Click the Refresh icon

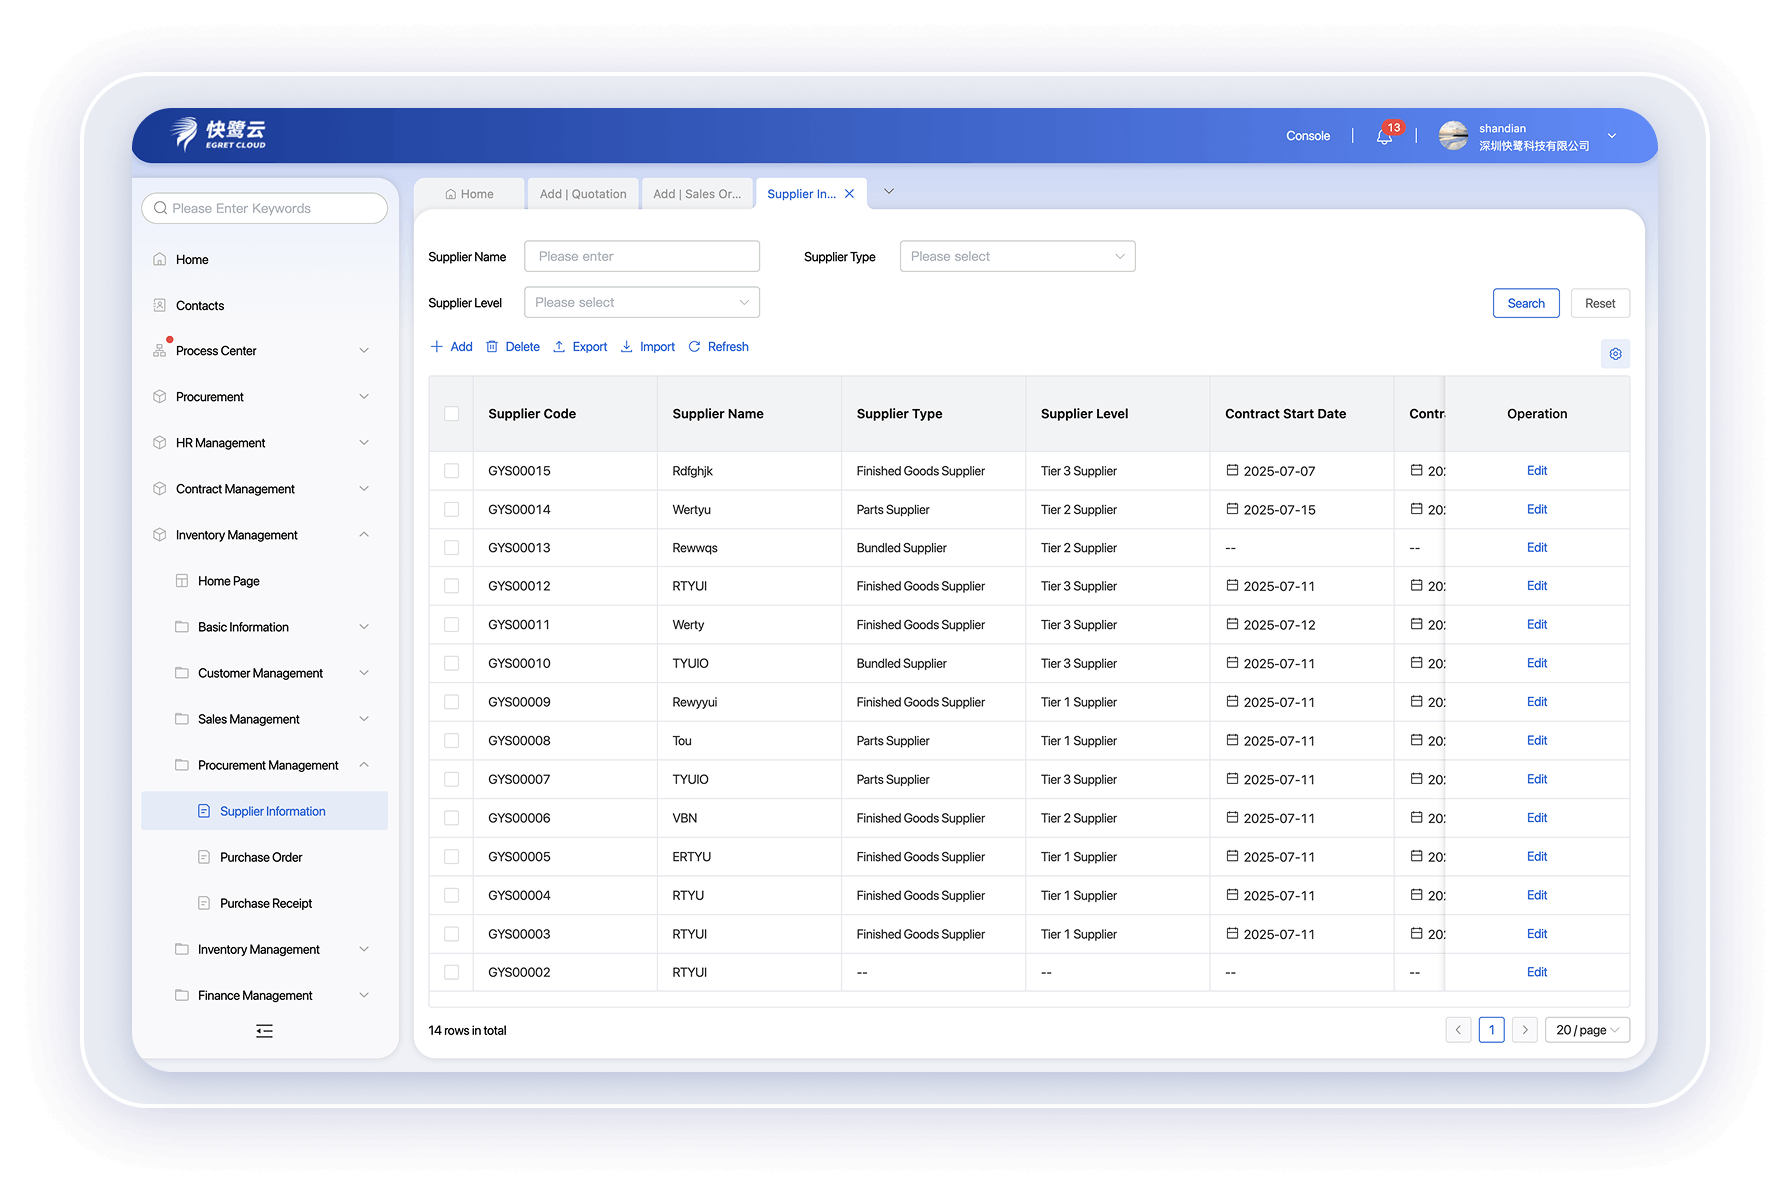[695, 347]
